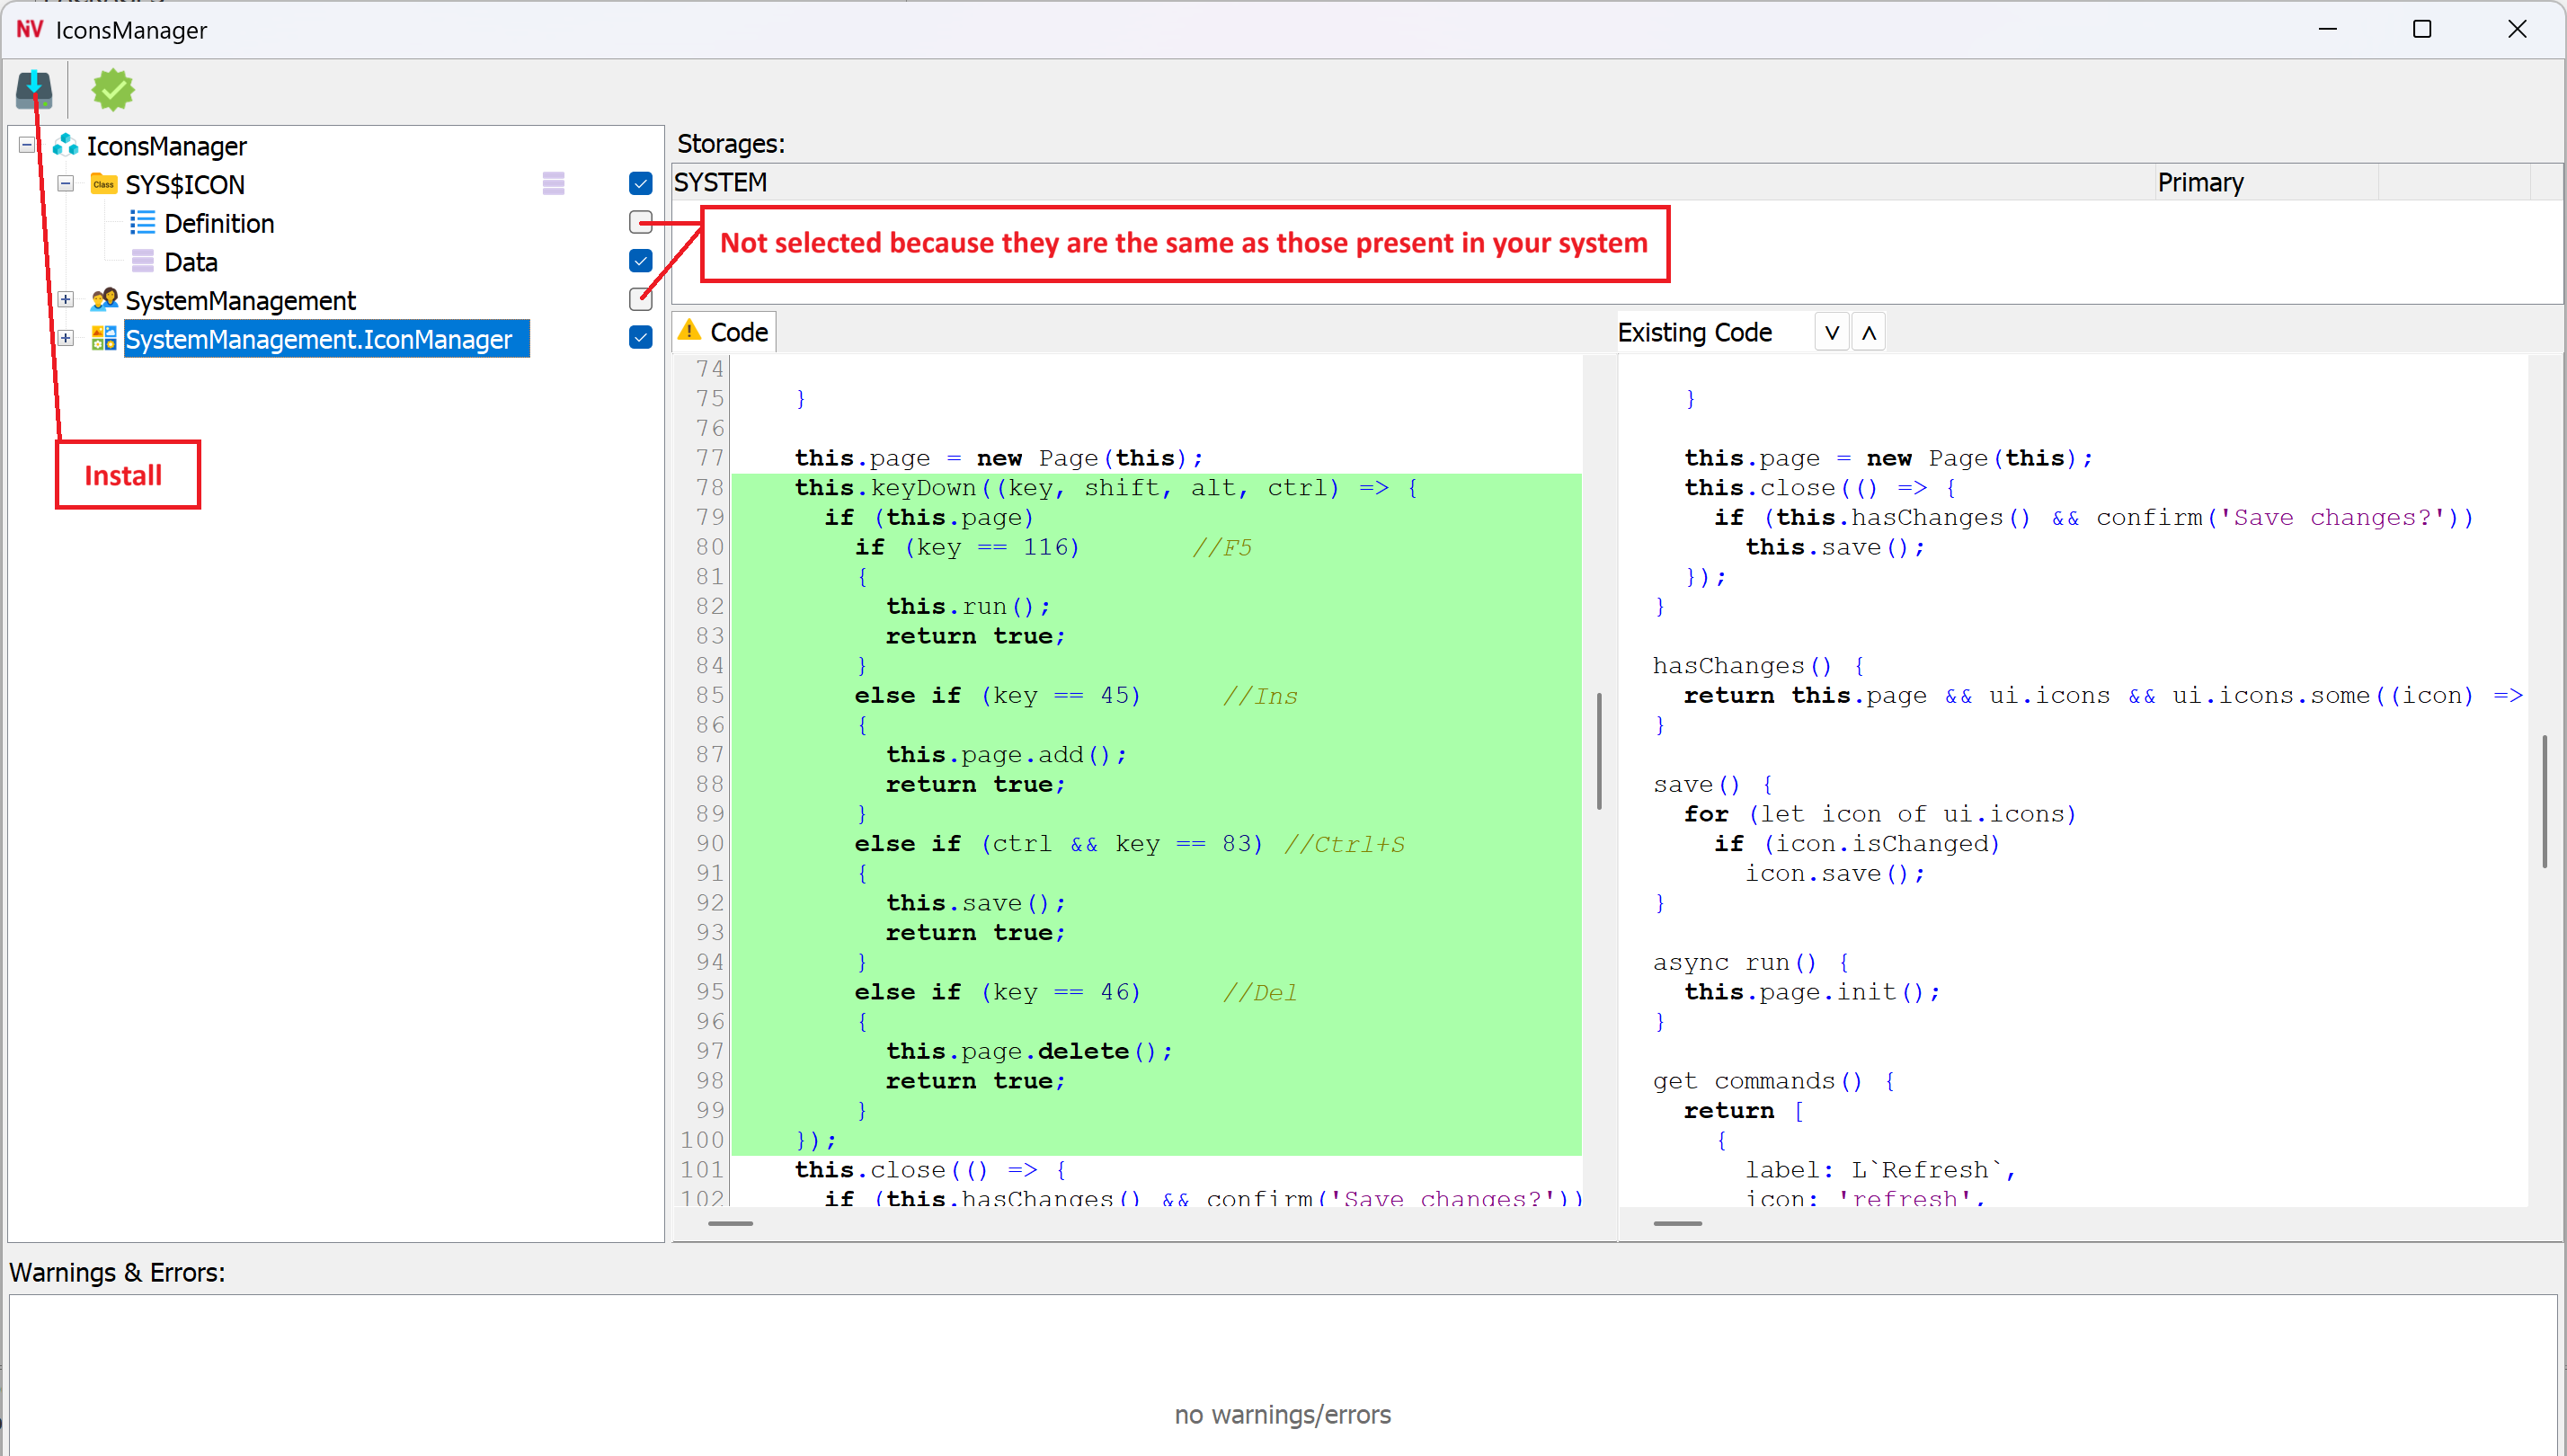Viewport: 2567px width, 1456px height.
Task: Collapse the IconsManager tree node
Action: click(25, 144)
